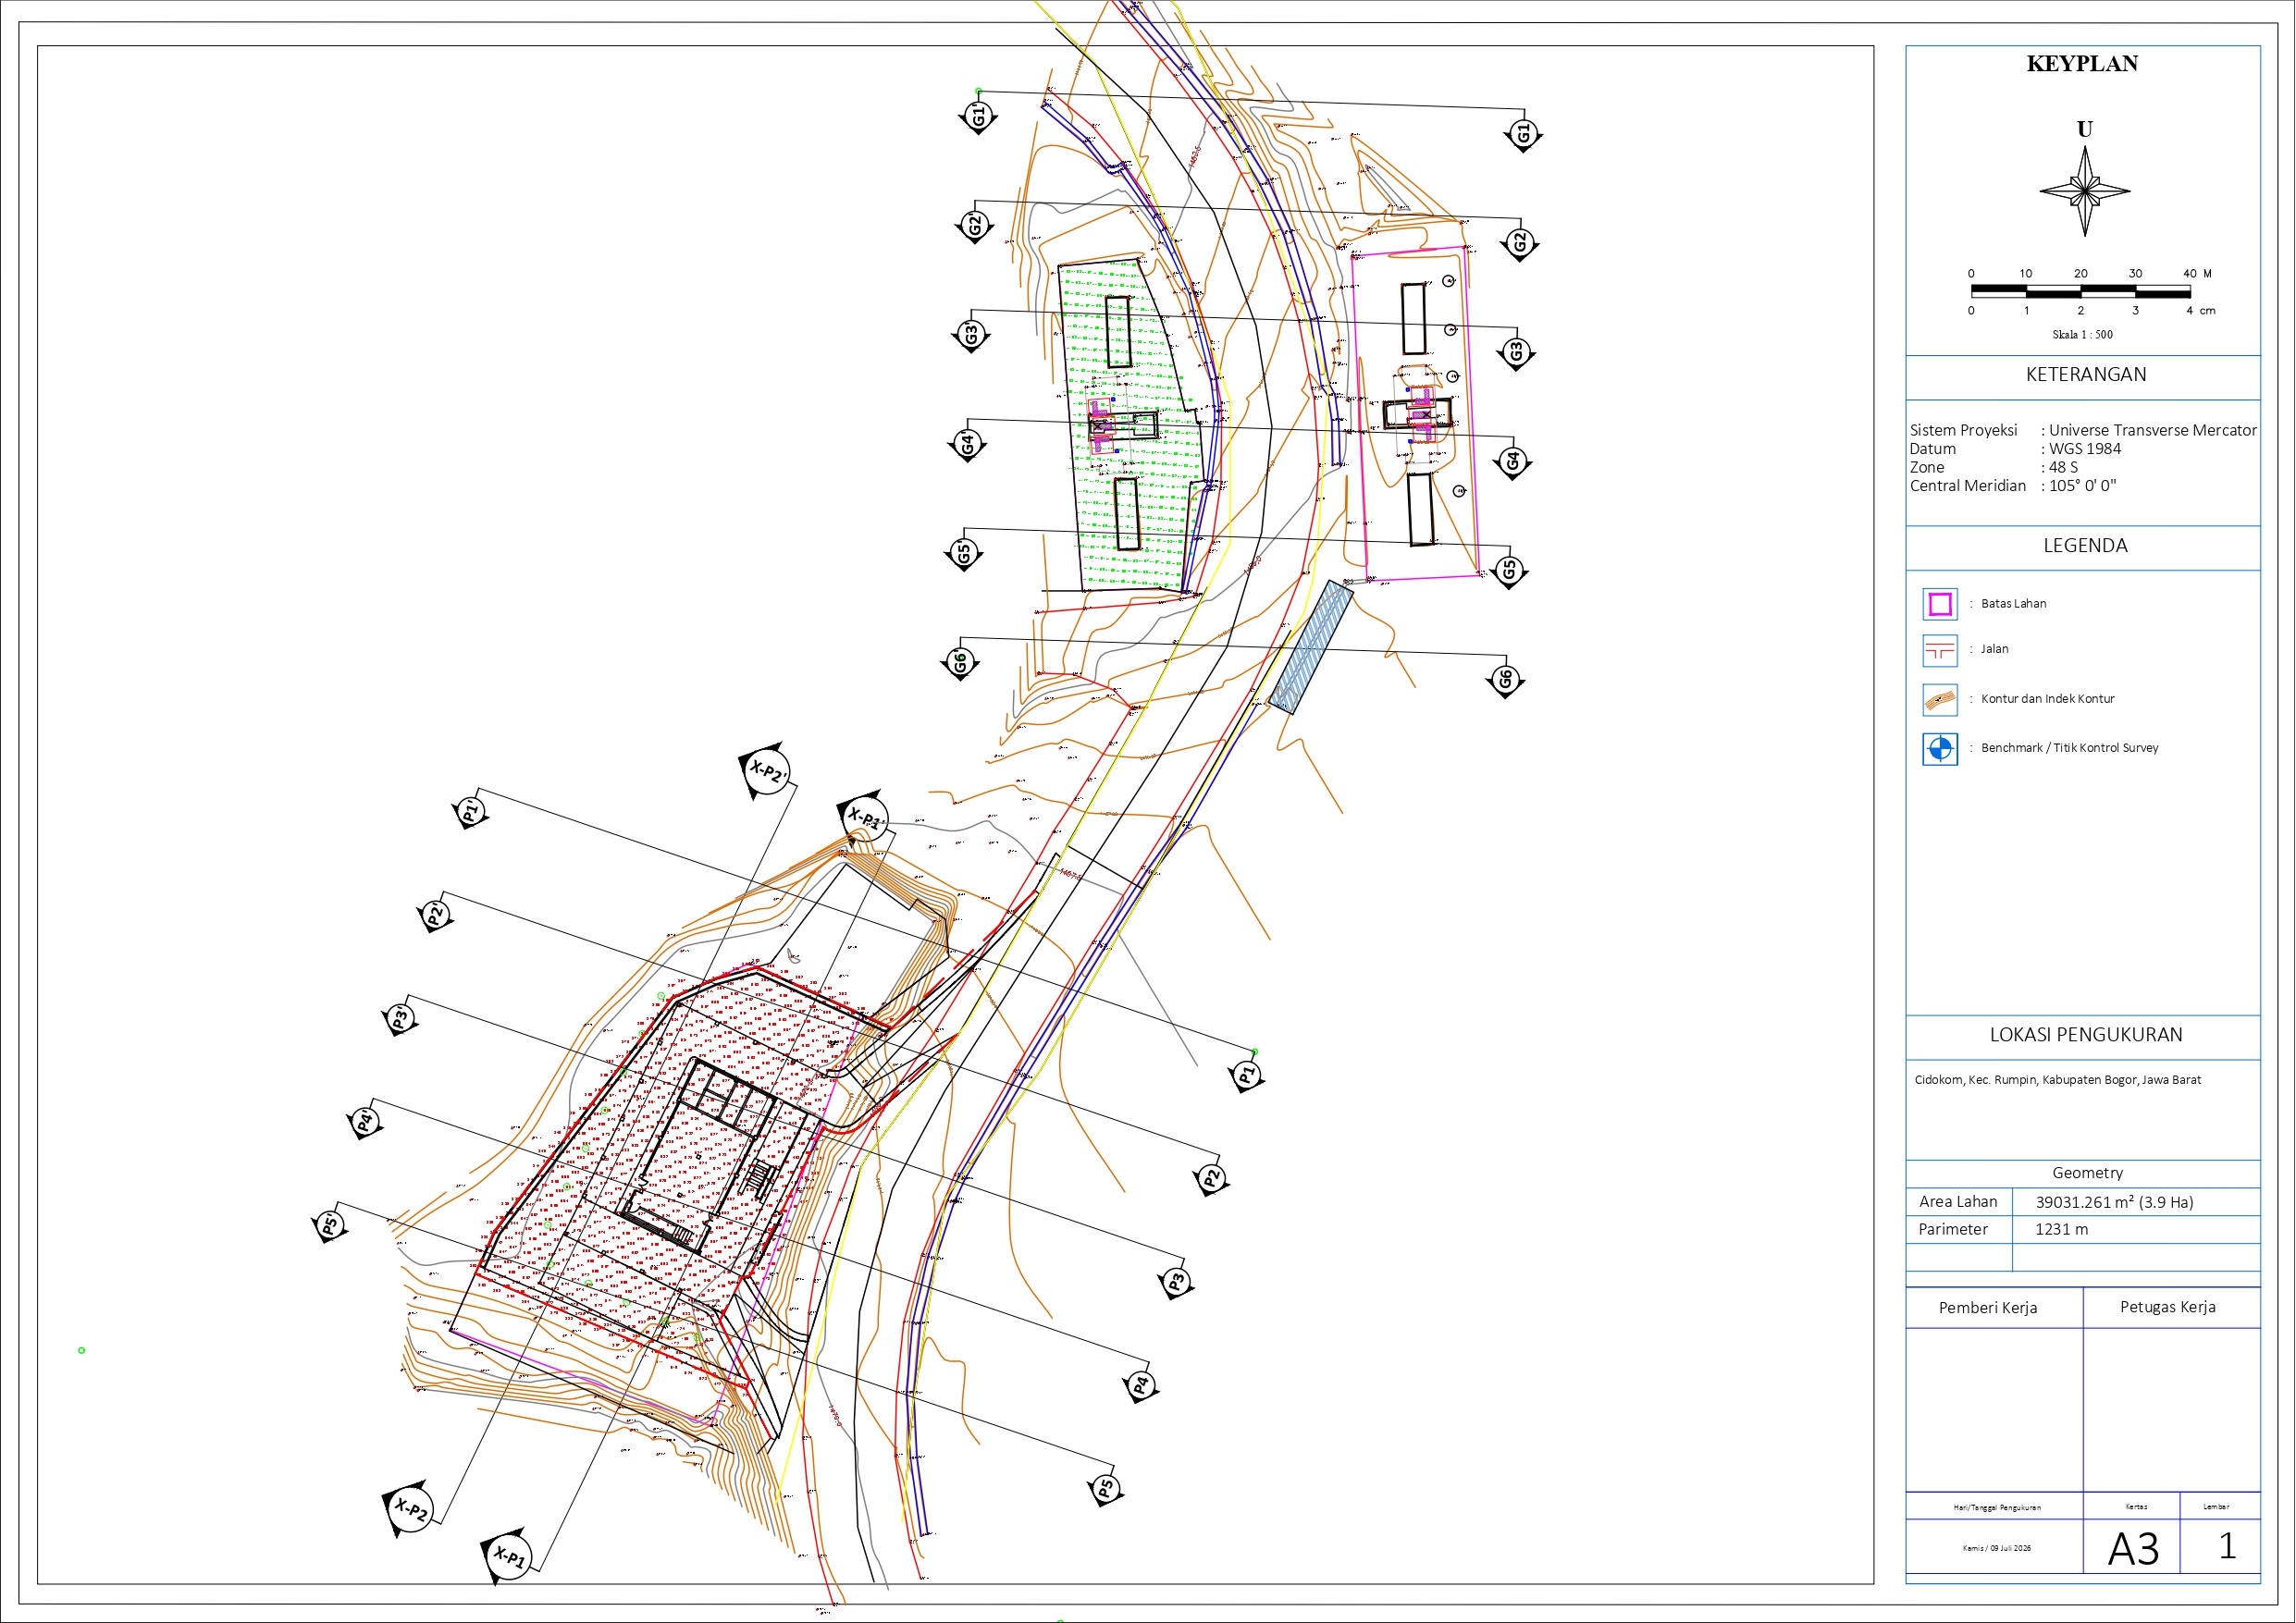Click ': Universe Transverse Mercator' value
The height and width of the screenshot is (1623, 2296).
click(2149, 430)
